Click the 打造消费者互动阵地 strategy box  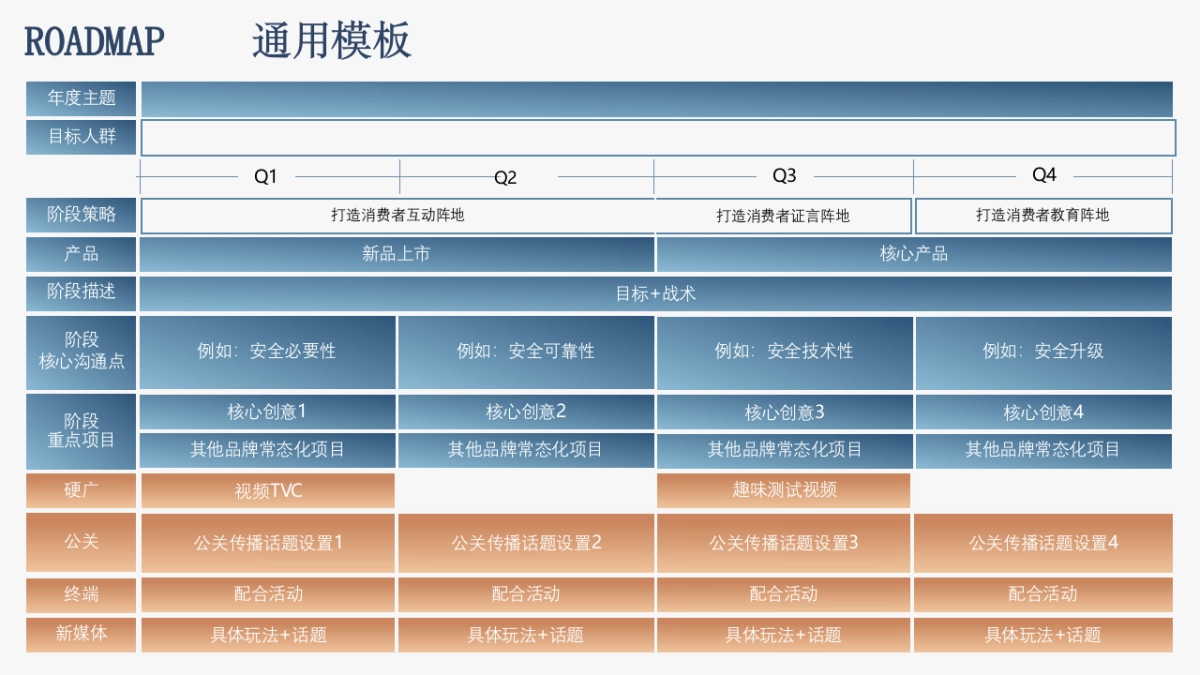(x=397, y=215)
